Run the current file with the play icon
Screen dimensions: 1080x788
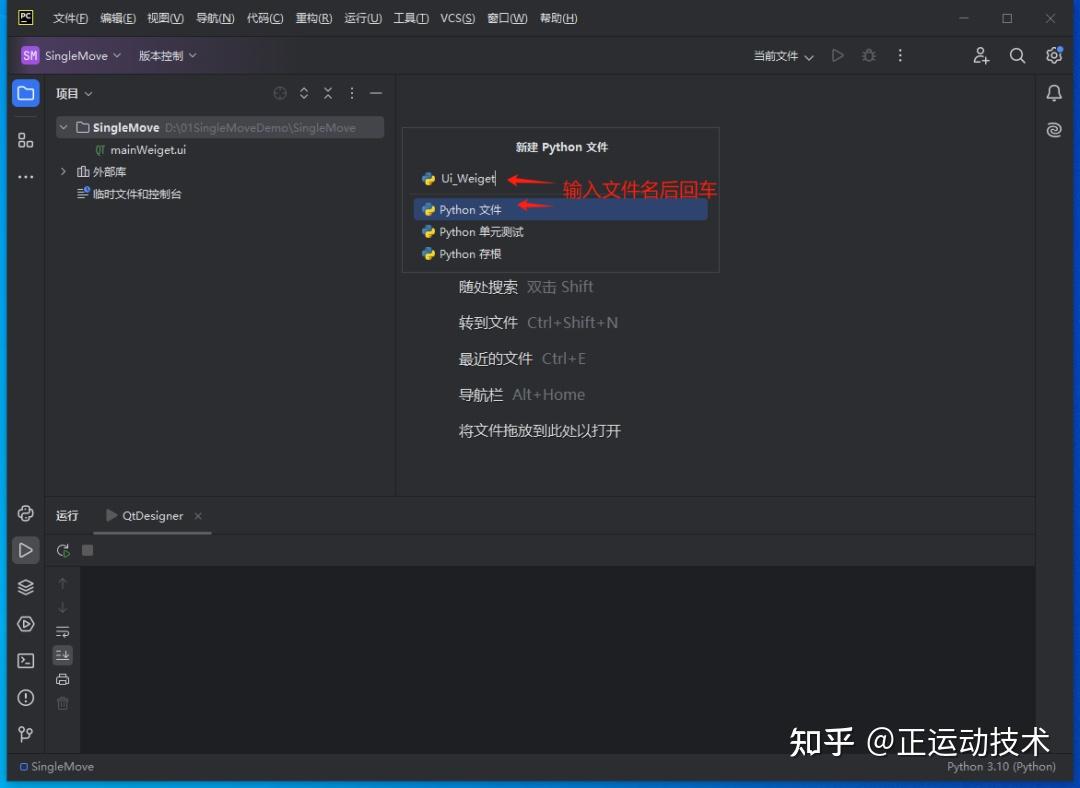coord(837,56)
